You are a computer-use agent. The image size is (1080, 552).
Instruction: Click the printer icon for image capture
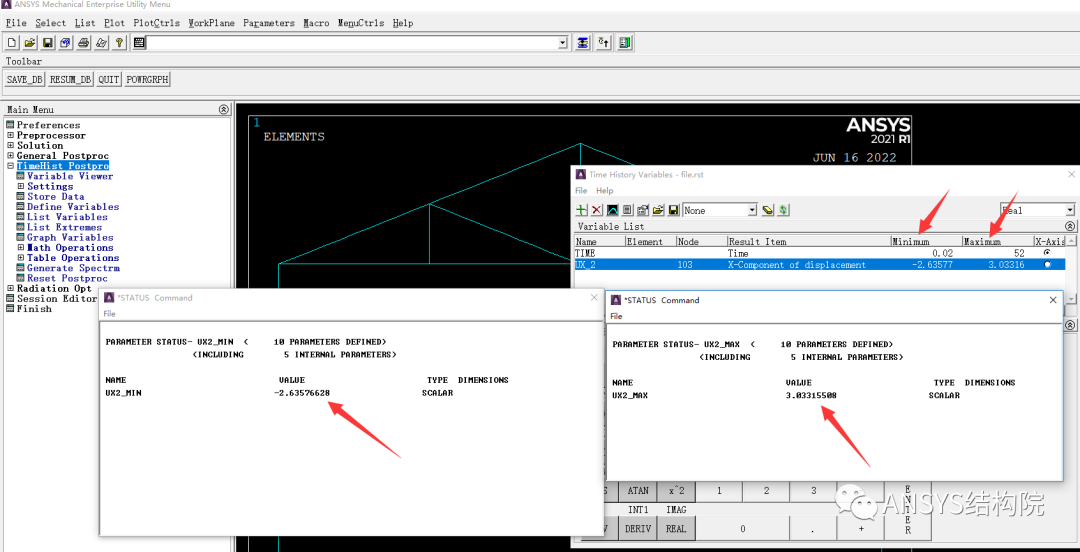pos(83,43)
